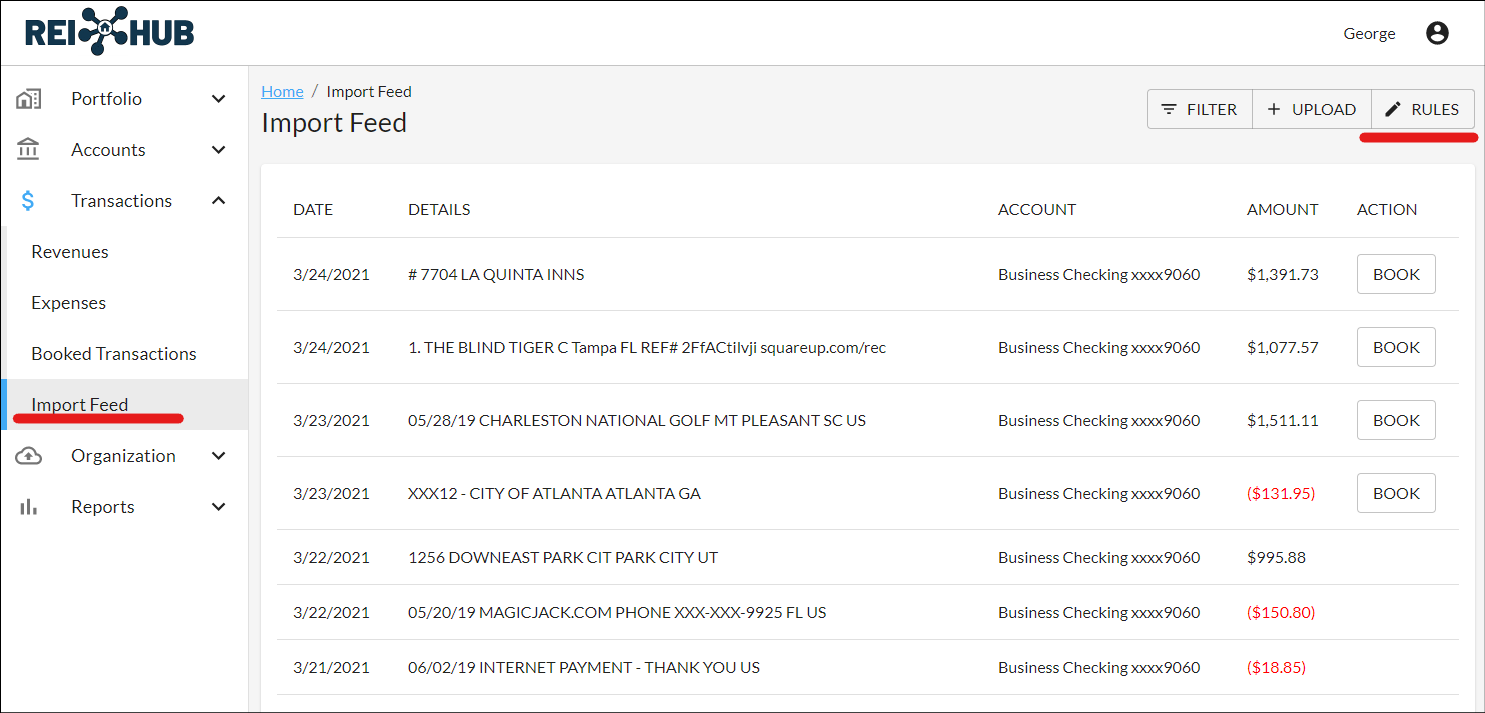Click the Transactions dollar sign icon
Image resolution: width=1485 pixels, height=713 pixels.
[x=29, y=201]
